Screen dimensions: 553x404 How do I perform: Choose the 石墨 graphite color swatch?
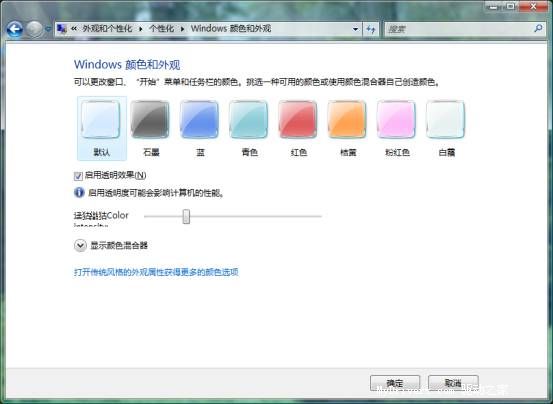pos(151,128)
